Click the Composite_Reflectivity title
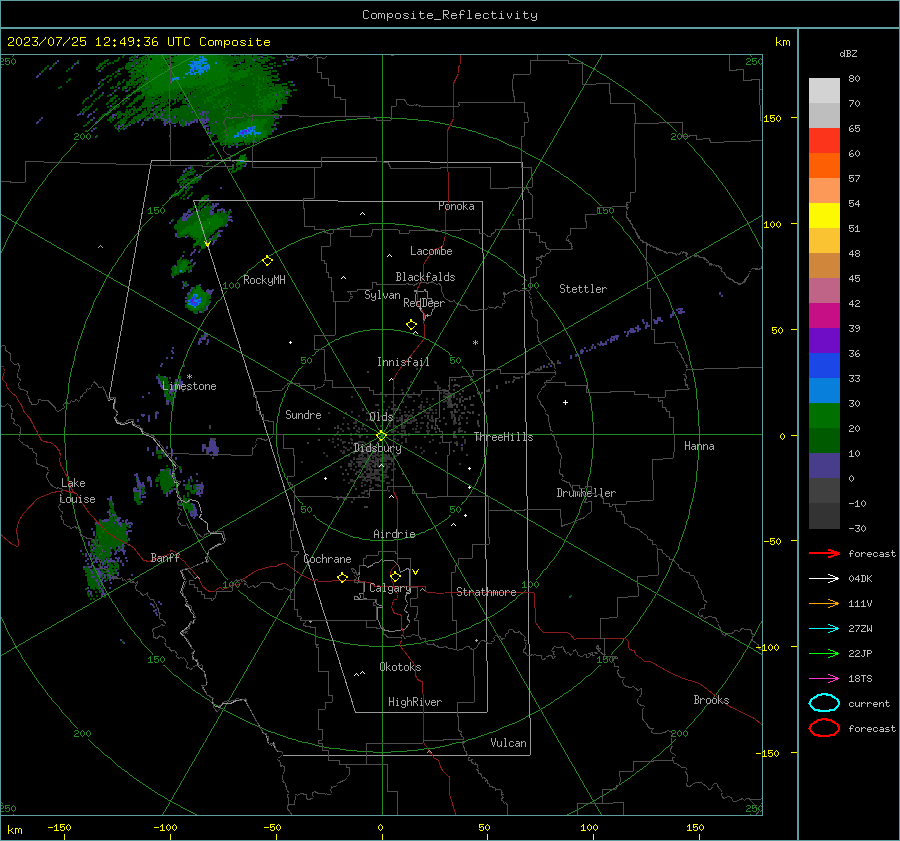 pyautogui.click(x=449, y=15)
